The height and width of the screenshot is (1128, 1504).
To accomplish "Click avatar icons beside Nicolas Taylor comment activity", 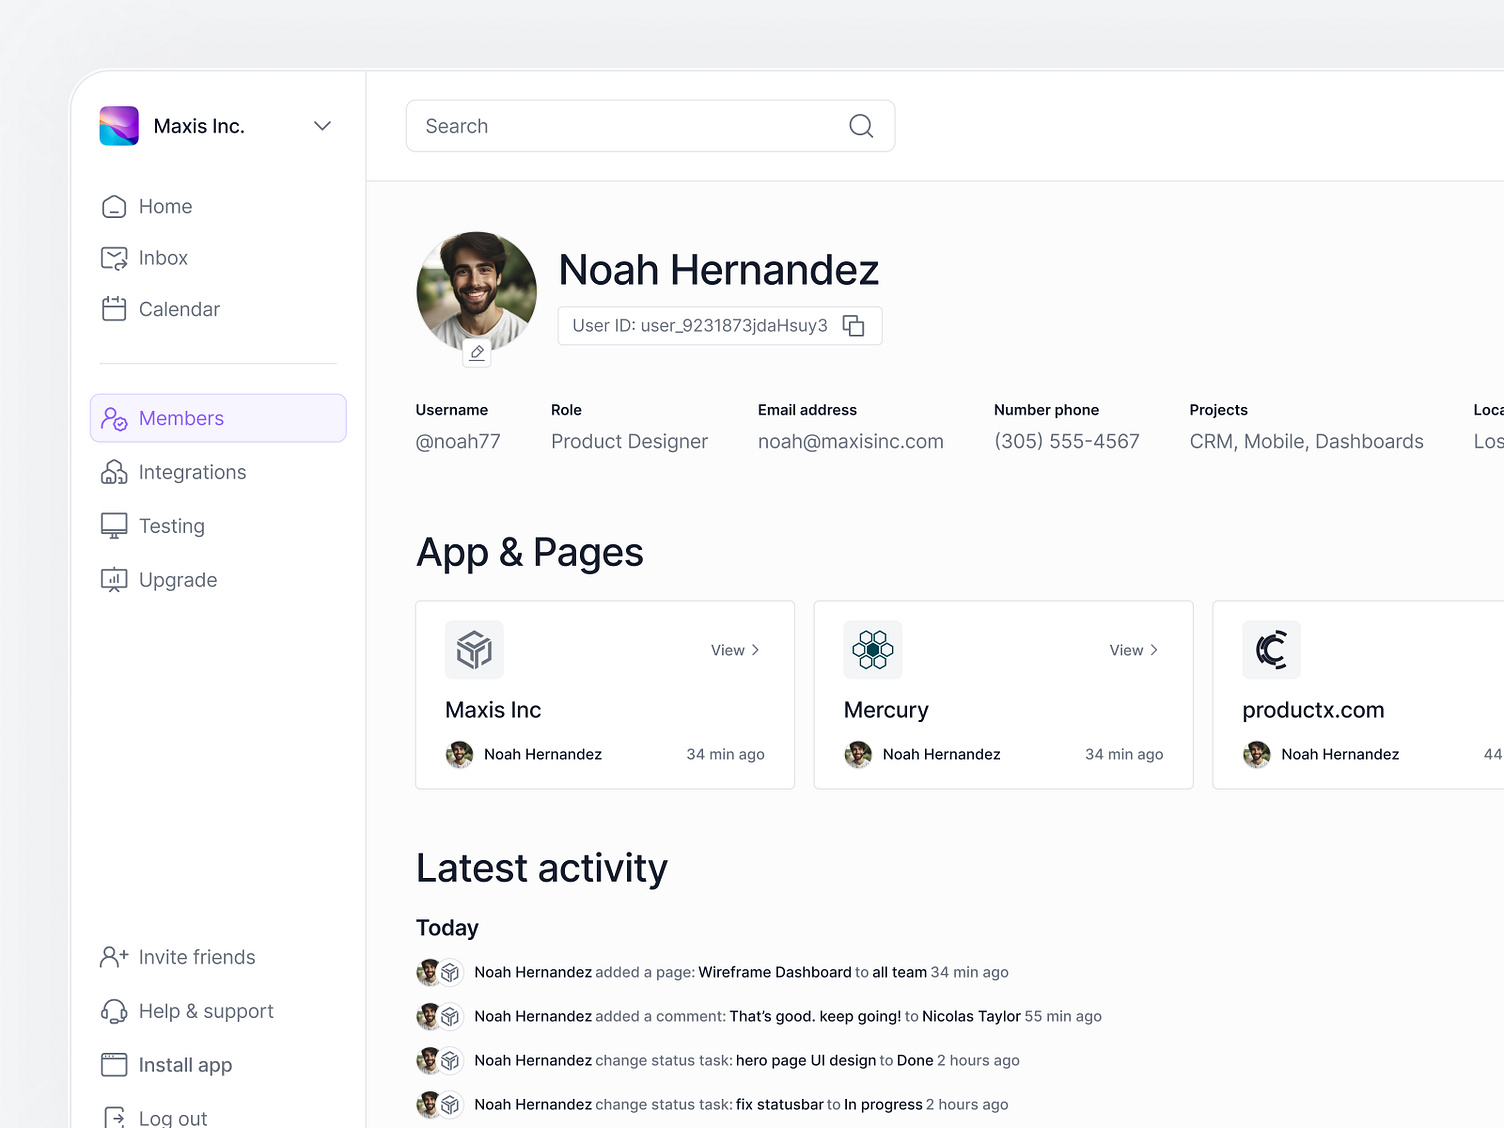I will (x=439, y=1016).
